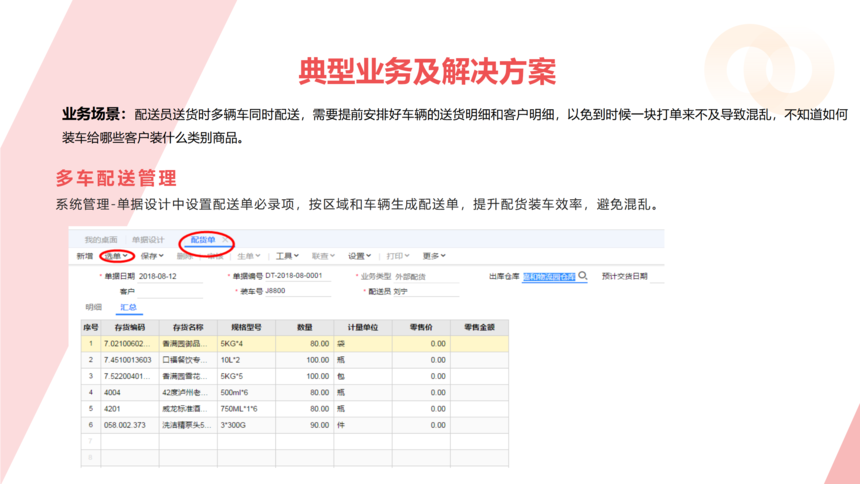Click spec cell 3*300G

coord(246,425)
